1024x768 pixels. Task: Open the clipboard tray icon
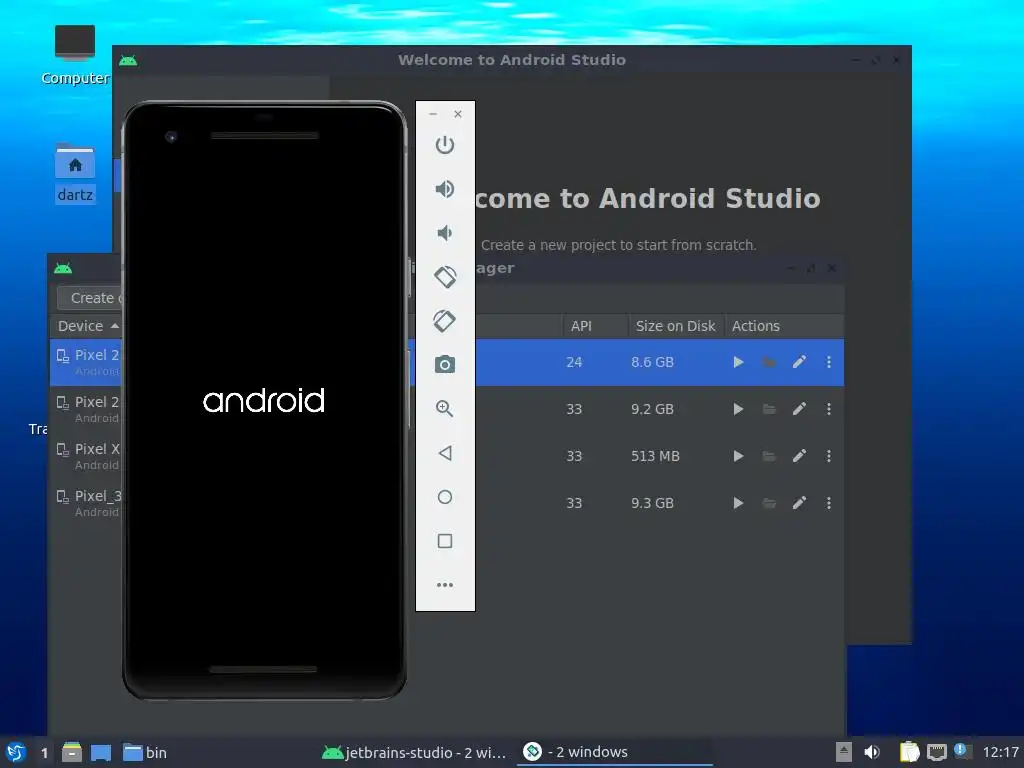909,752
